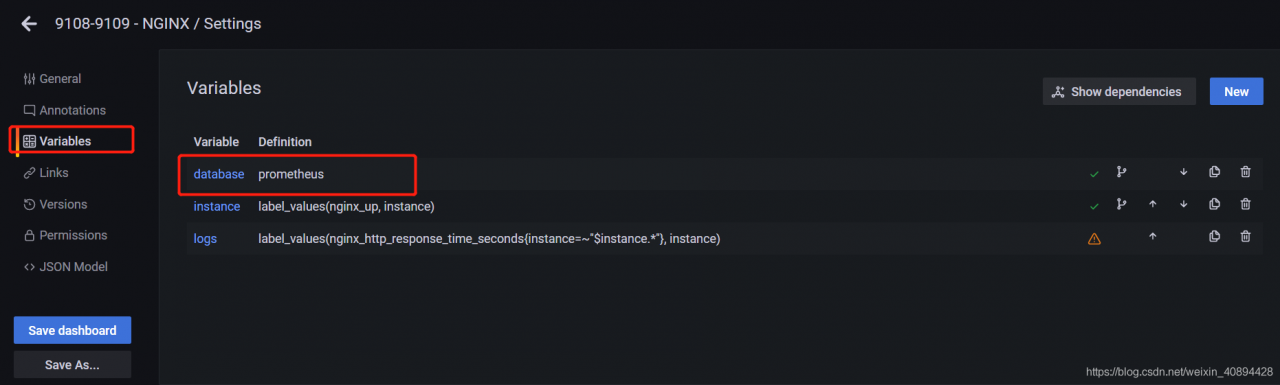Click the Show dependencies button
Screen dimensions: 1280x385
click(x=1119, y=91)
